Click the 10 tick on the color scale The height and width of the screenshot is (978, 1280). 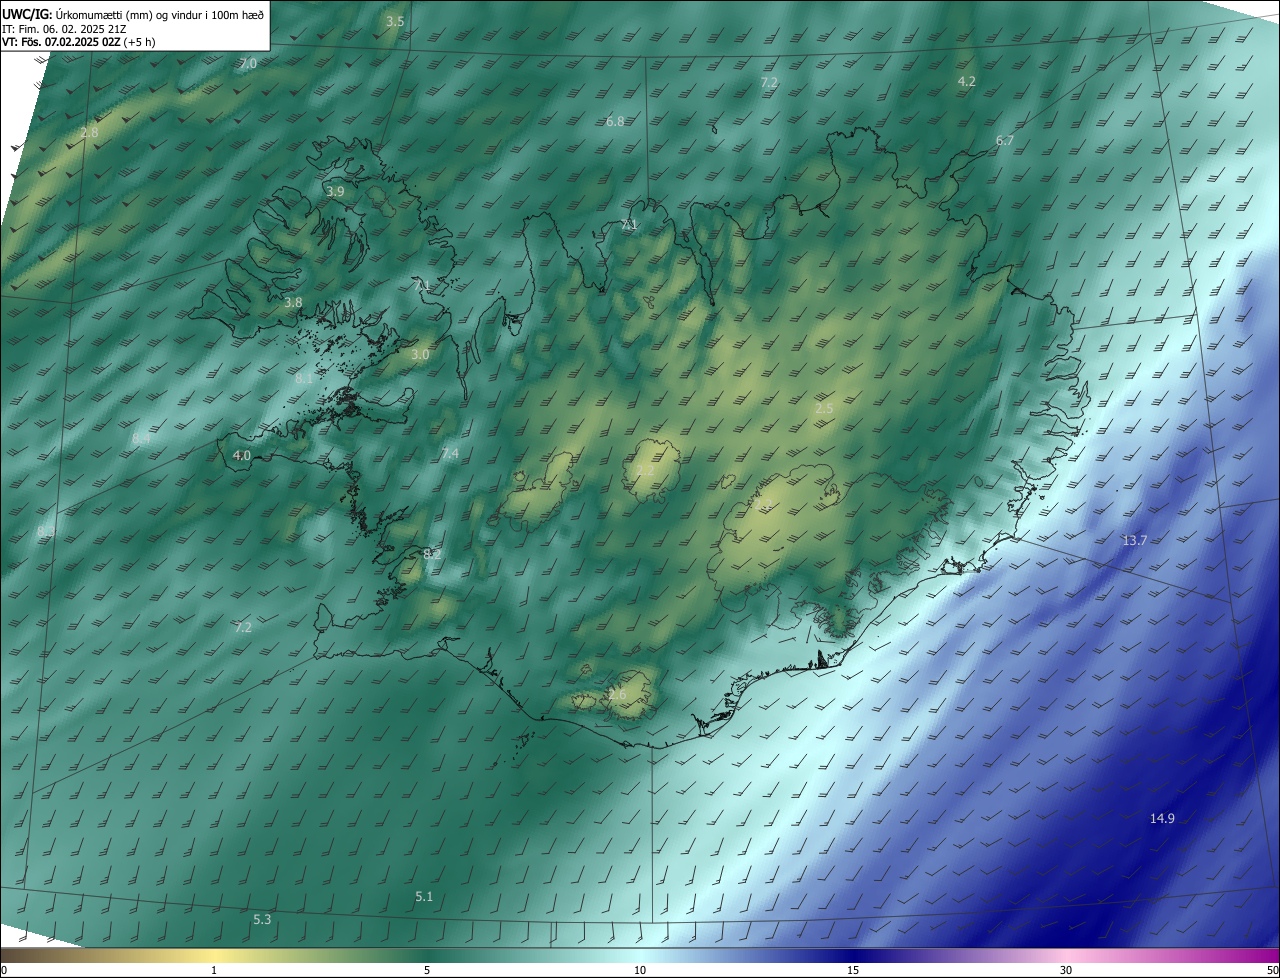(x=640, y=970)
